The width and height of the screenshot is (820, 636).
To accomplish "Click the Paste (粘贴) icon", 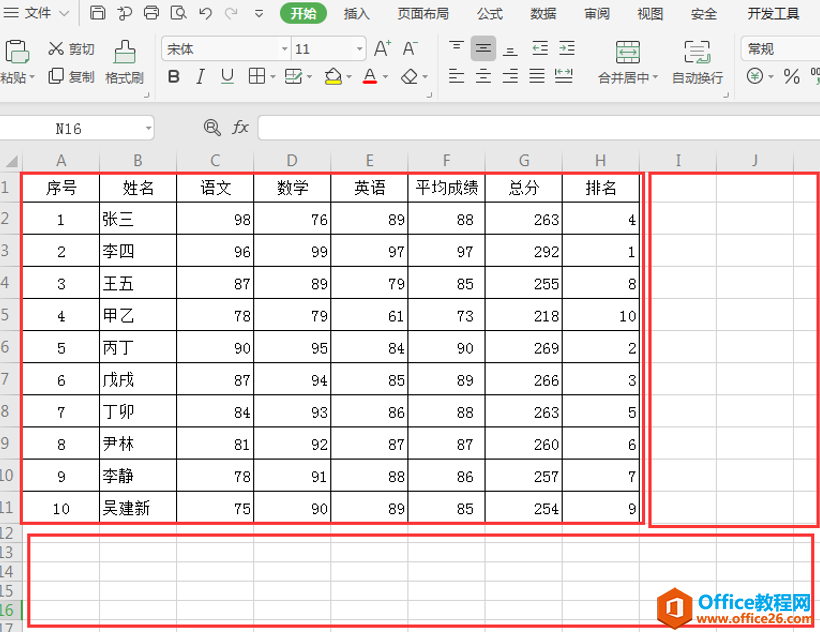I will tap(16, 52).
